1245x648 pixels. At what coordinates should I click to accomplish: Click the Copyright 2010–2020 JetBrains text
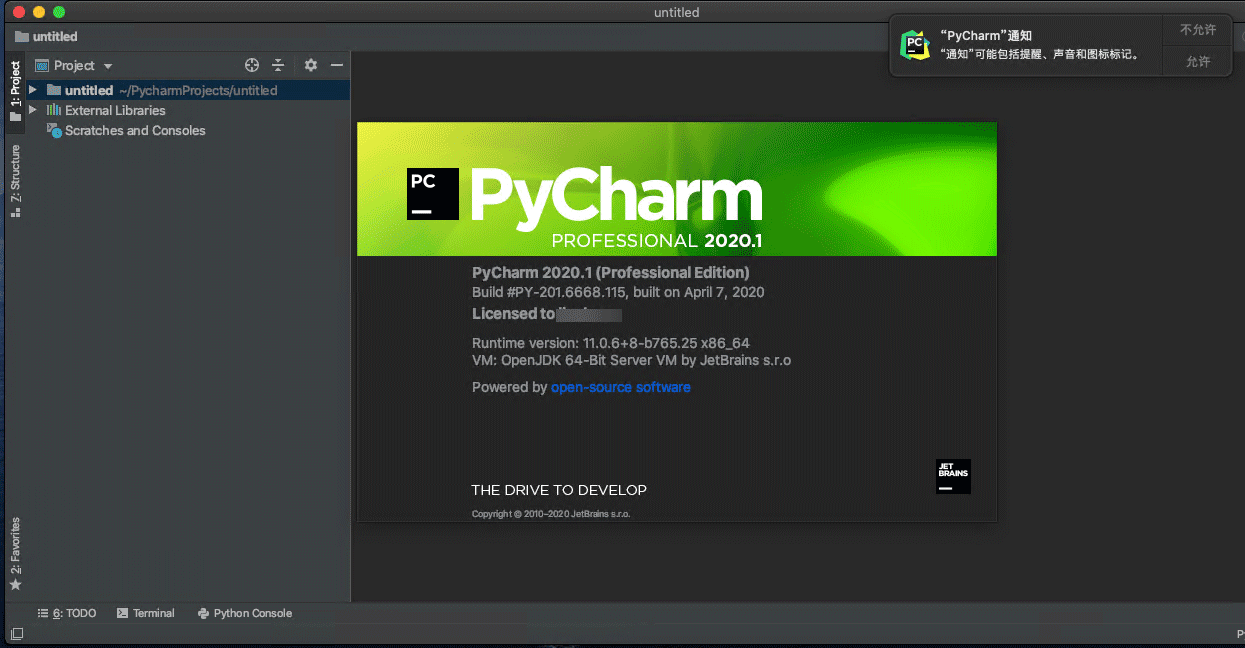(551, 514)
